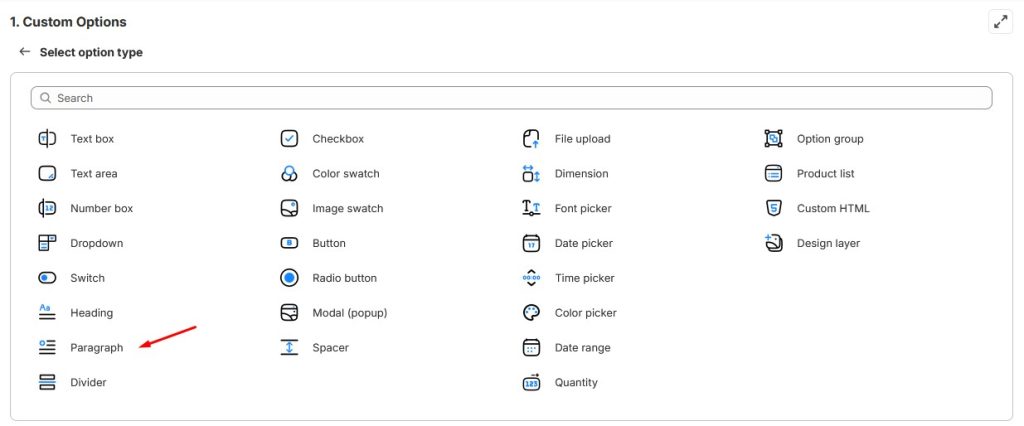Choose the Font picker icon
The height and width of the screenshot is (426, 1024).
(532, 208)
